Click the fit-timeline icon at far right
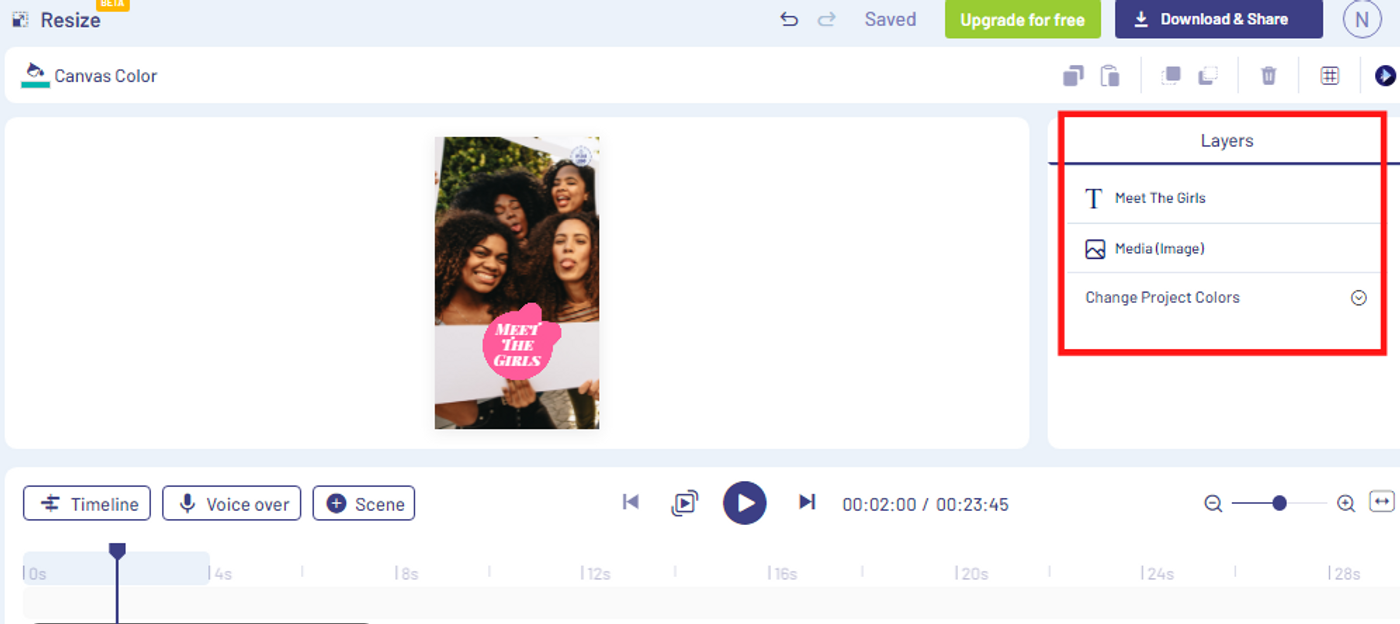Screen dimensions: 1400x624 [x=1383, y=503]
